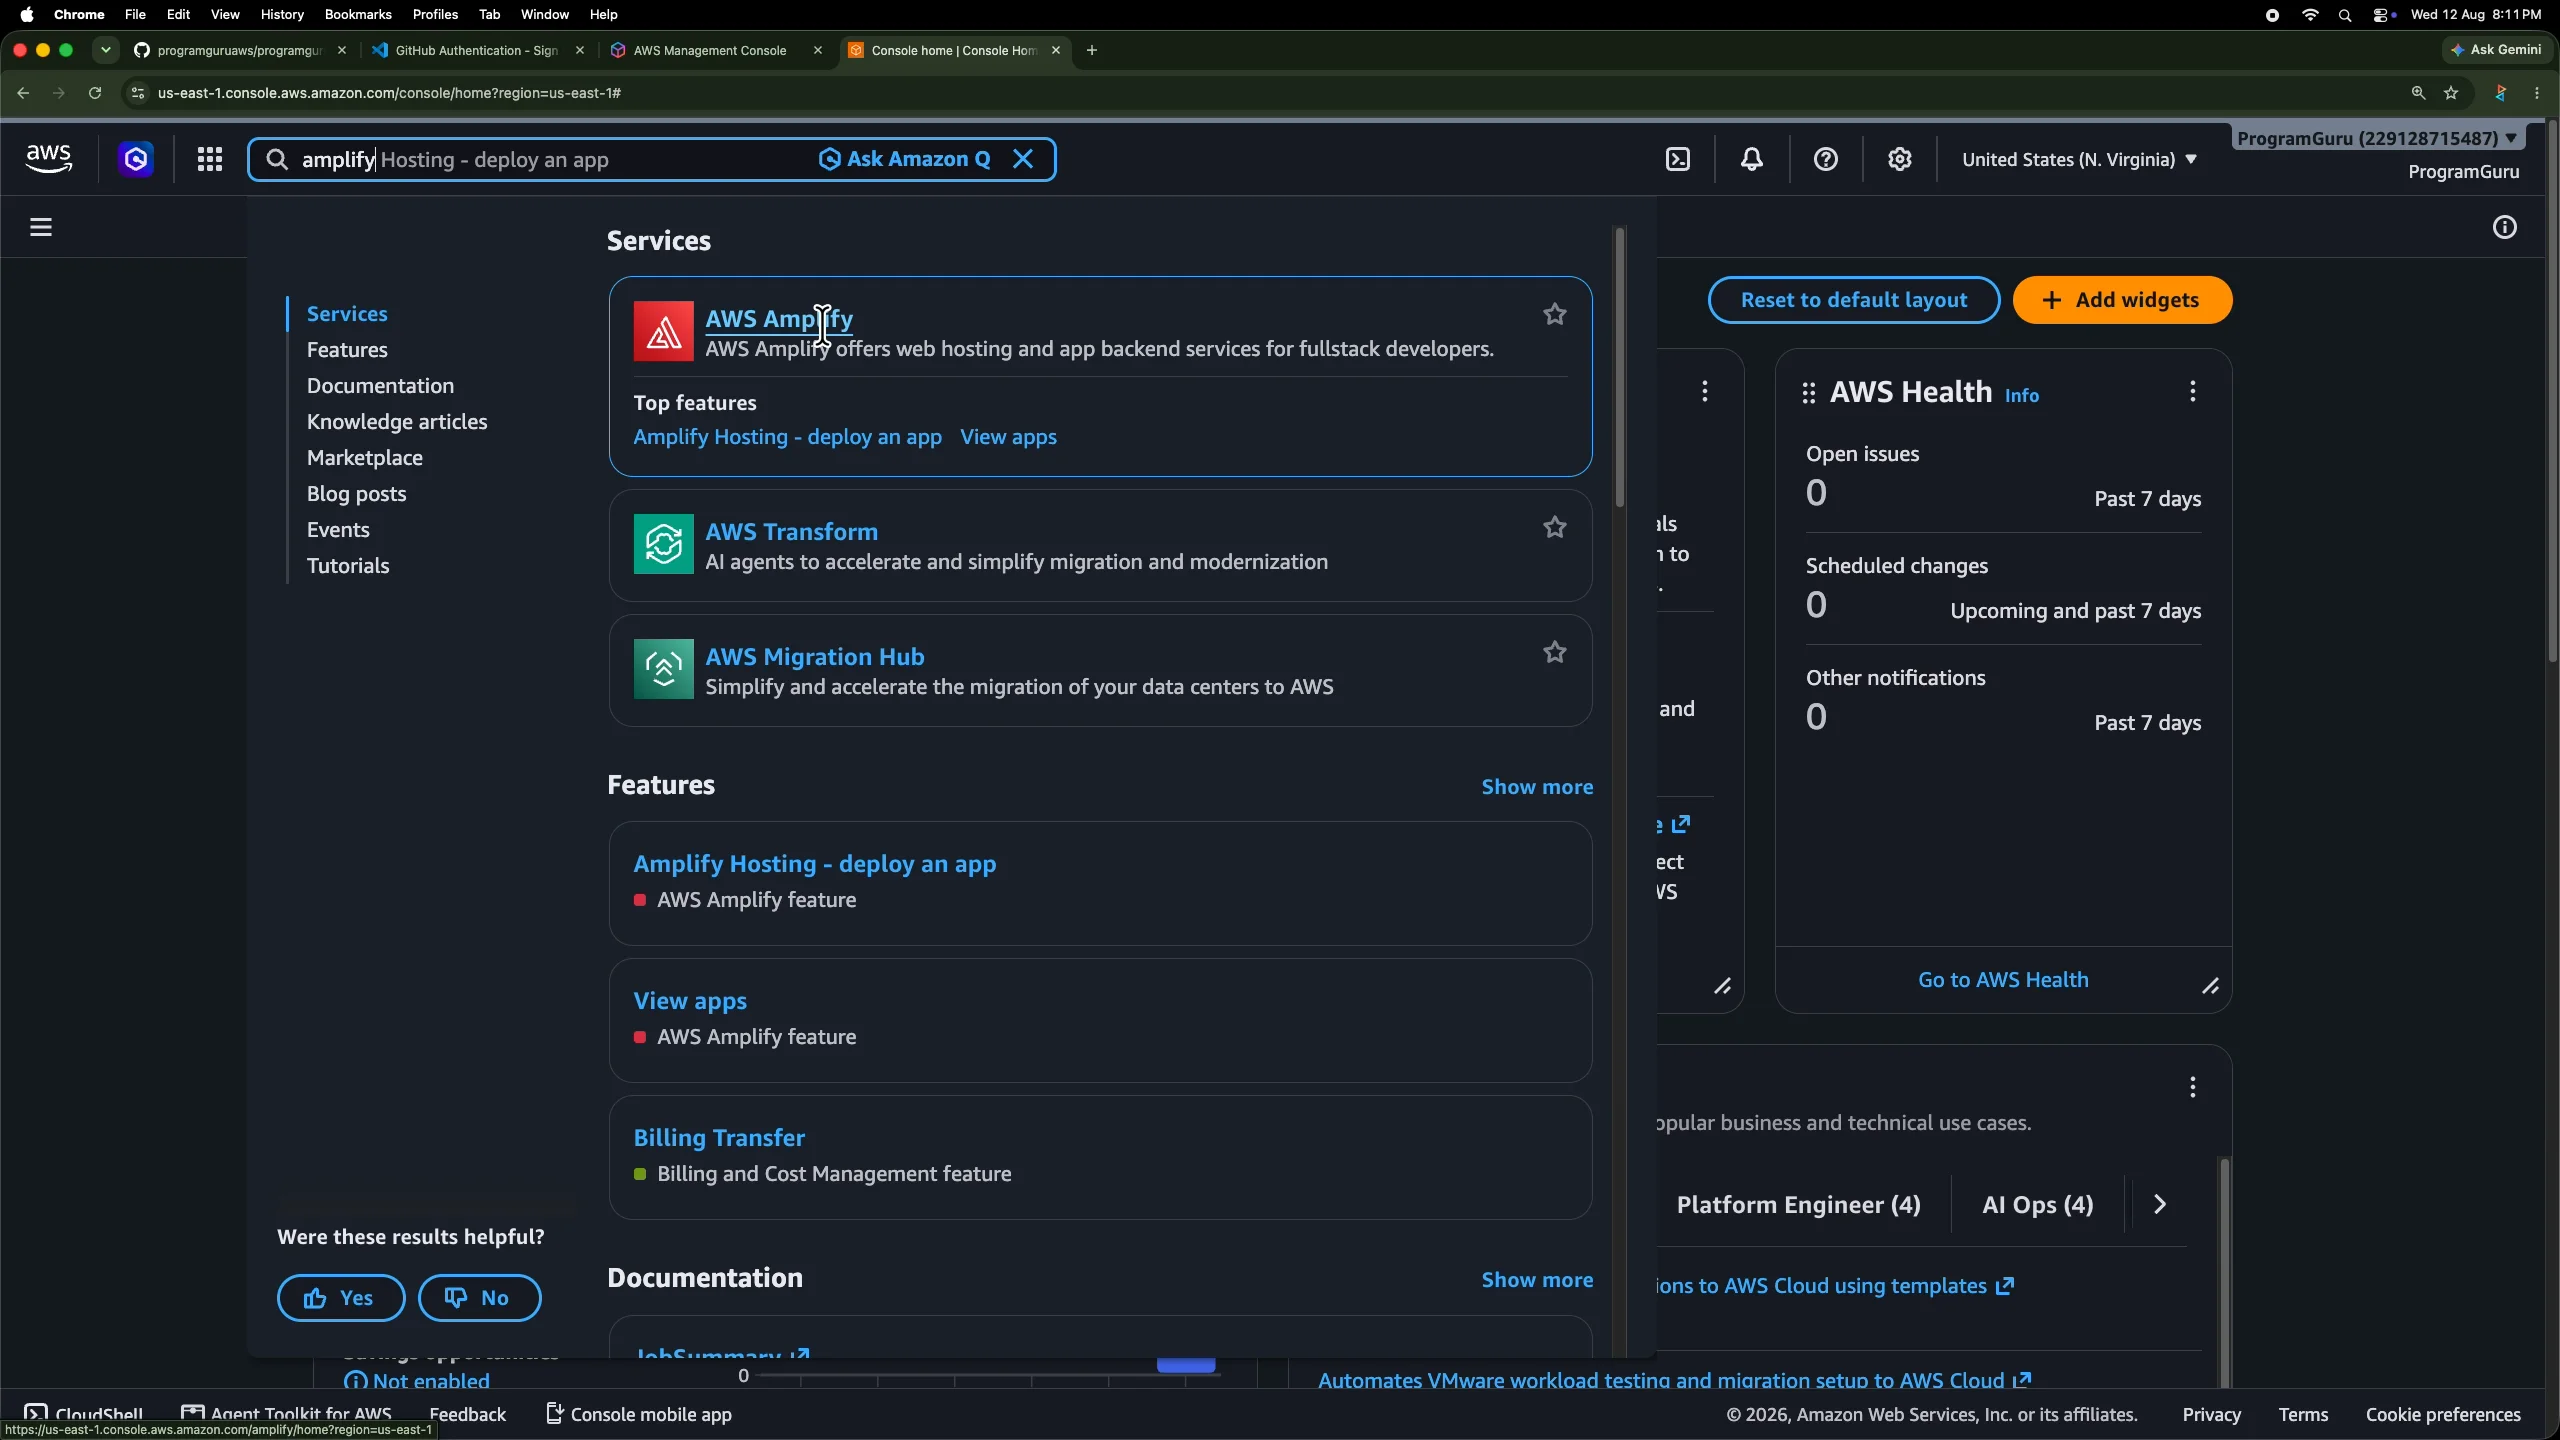Viewport: 2560px width, 1440px height.
Task: Open the settings gear icon
Action: 1900,159
